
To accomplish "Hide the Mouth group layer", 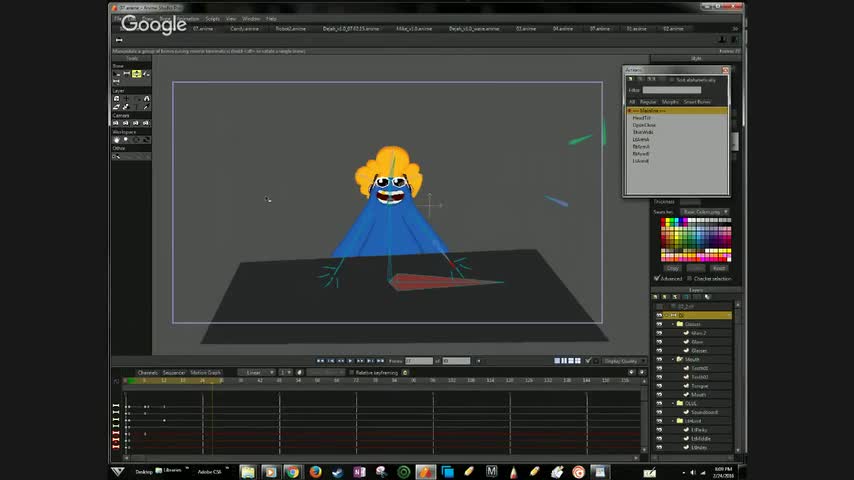I will tap(659, 360).
